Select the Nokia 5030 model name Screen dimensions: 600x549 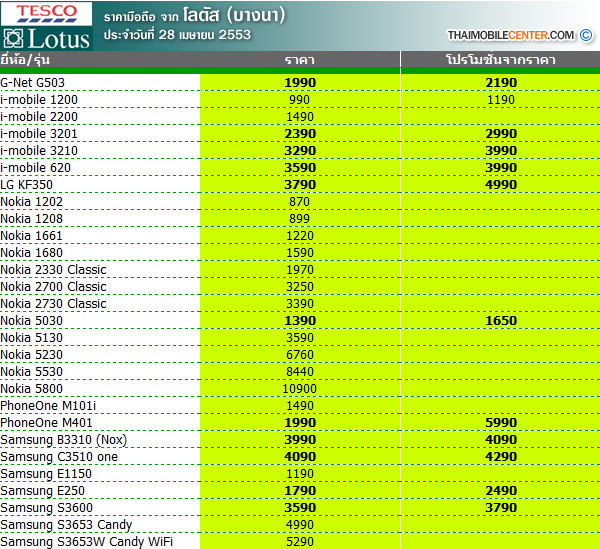31,321
